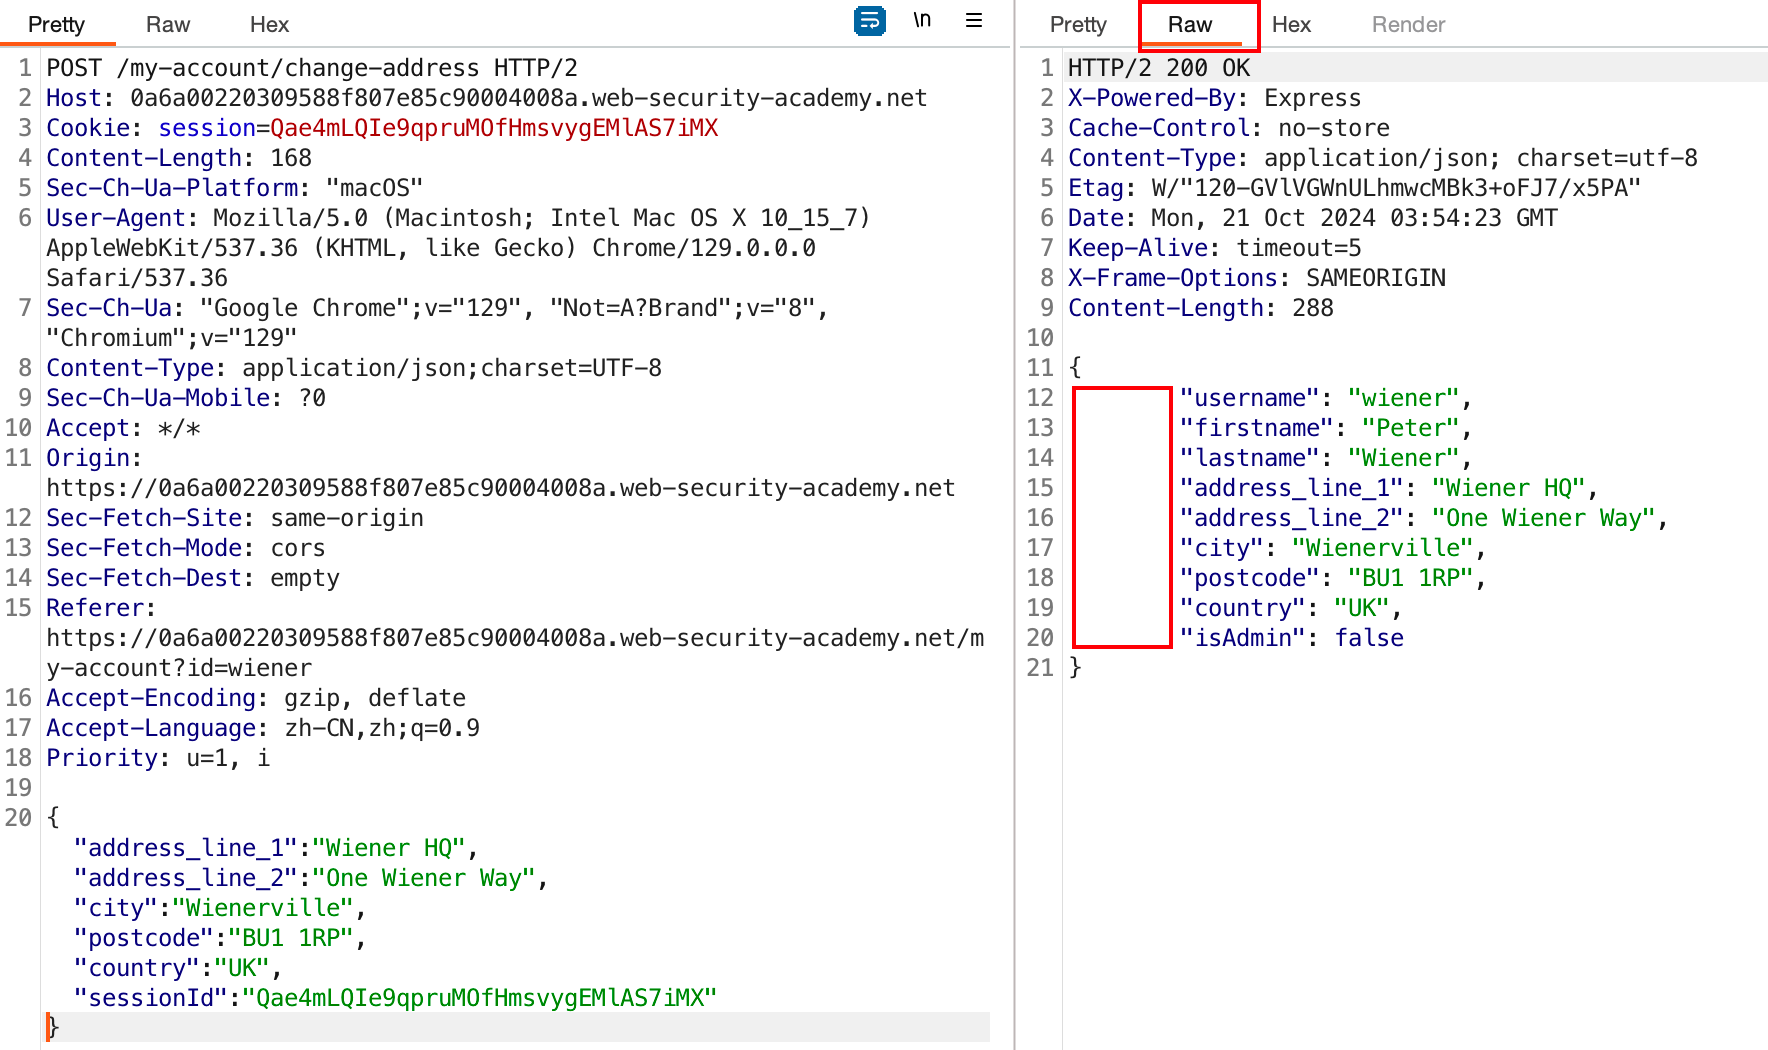Click Keep-Alive: timeout=5 header
The image size is (1768, 1050).
[x=1215, y=248]
